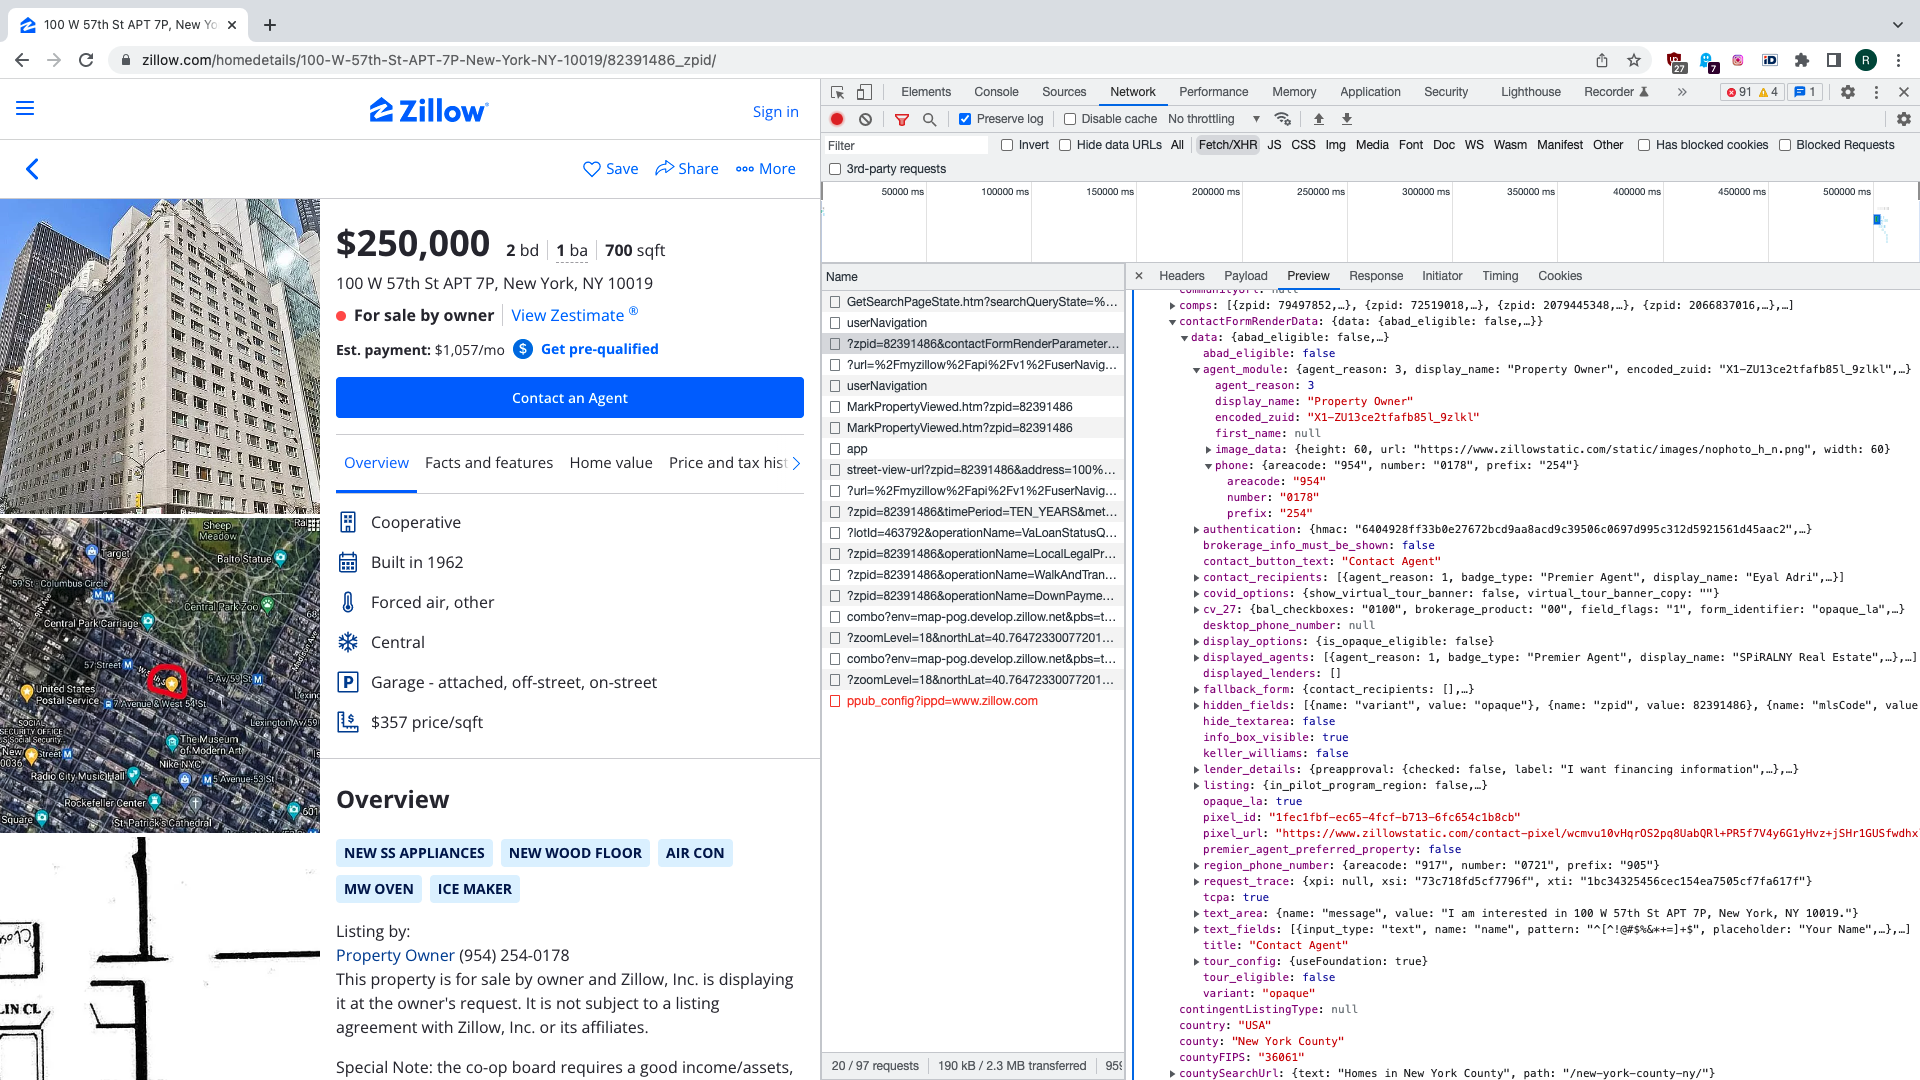The width and height of the screenshot is (1920, 1080).
Task: Collapse the phone object node
Action: 1208,466
